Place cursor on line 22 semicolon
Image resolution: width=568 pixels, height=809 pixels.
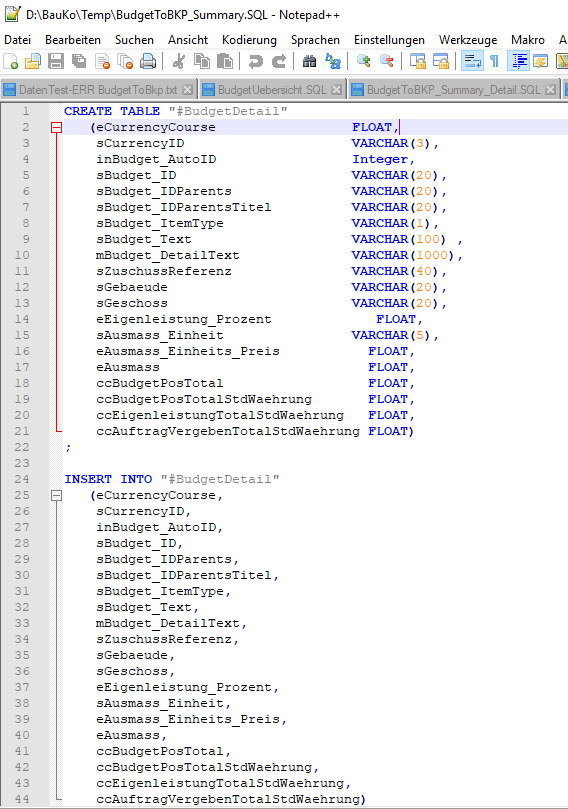click(x=68, y=447)
